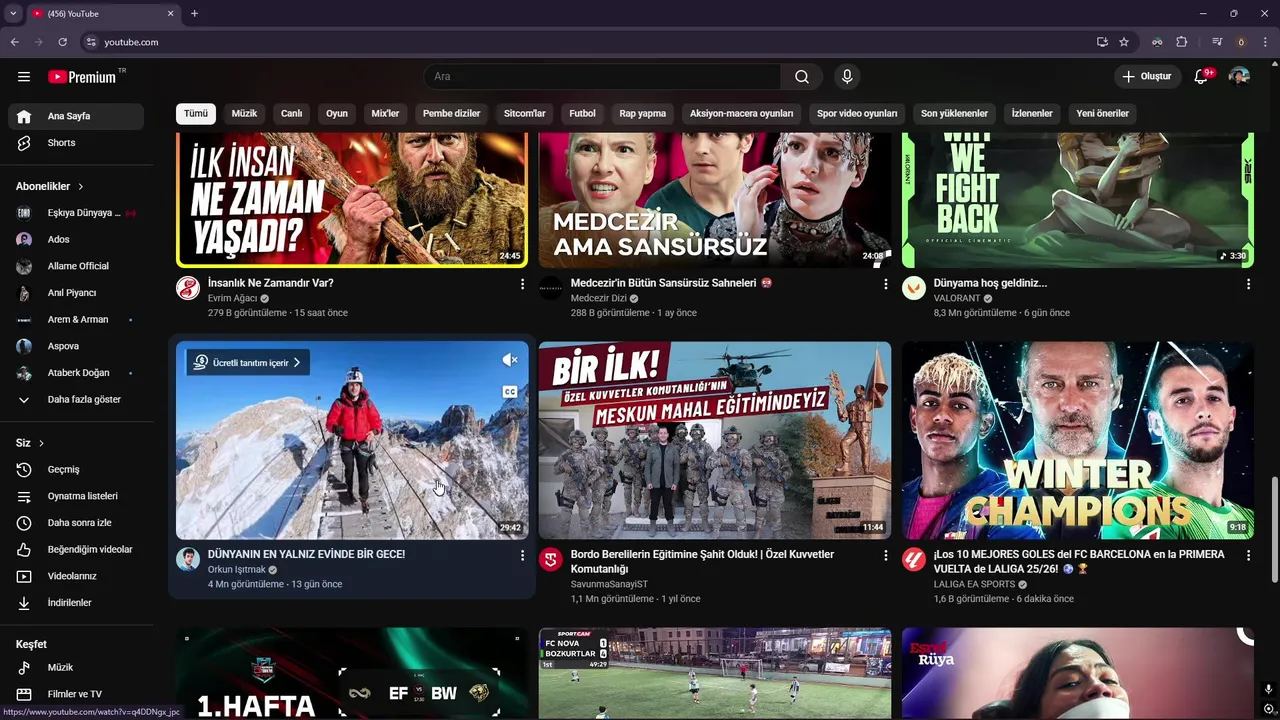Select the Oyun filter chip
Screen dimensions: 1280x720
click(337, 114)
